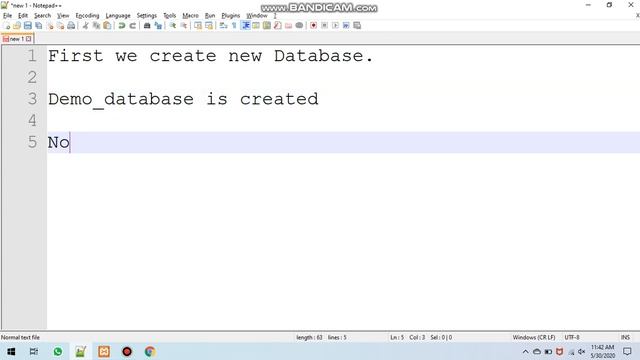Open the Action Center notifications icon

coord(627,351)
